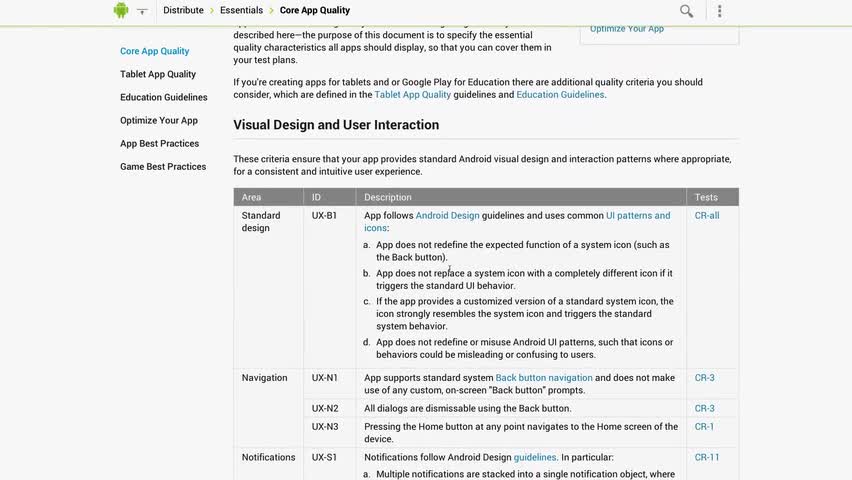The width and height of the screenshot is (852, 480).
Task: Open App Best Practices in sidebar
Action: pos(159,144)
